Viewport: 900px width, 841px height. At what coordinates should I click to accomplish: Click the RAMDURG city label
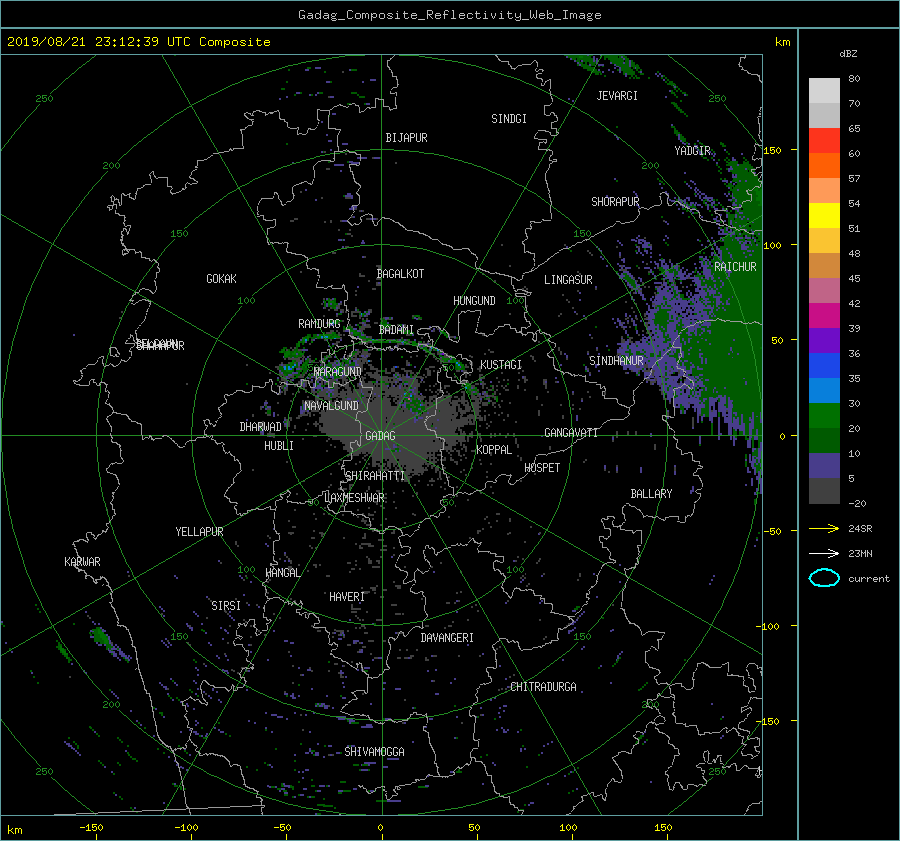click(x=319, y=324)
